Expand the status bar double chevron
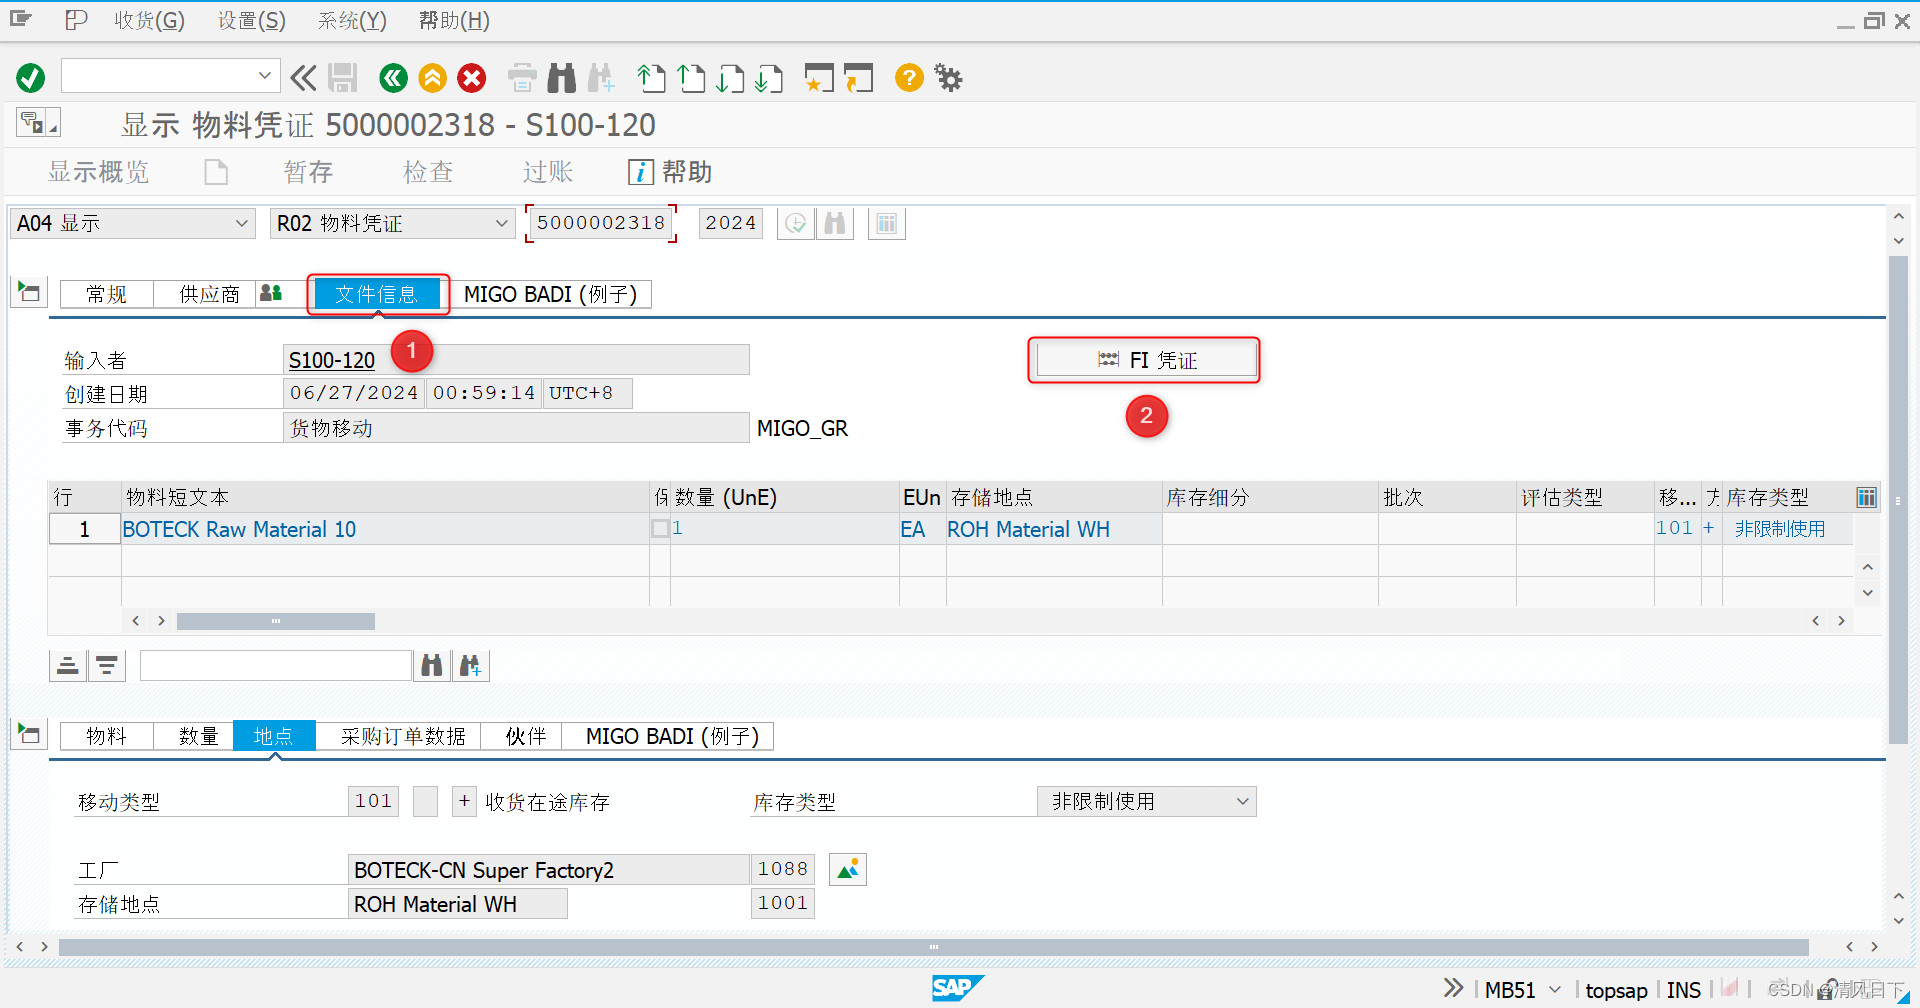This screenshot has height=1008, width=1920. pos(1453,988)
